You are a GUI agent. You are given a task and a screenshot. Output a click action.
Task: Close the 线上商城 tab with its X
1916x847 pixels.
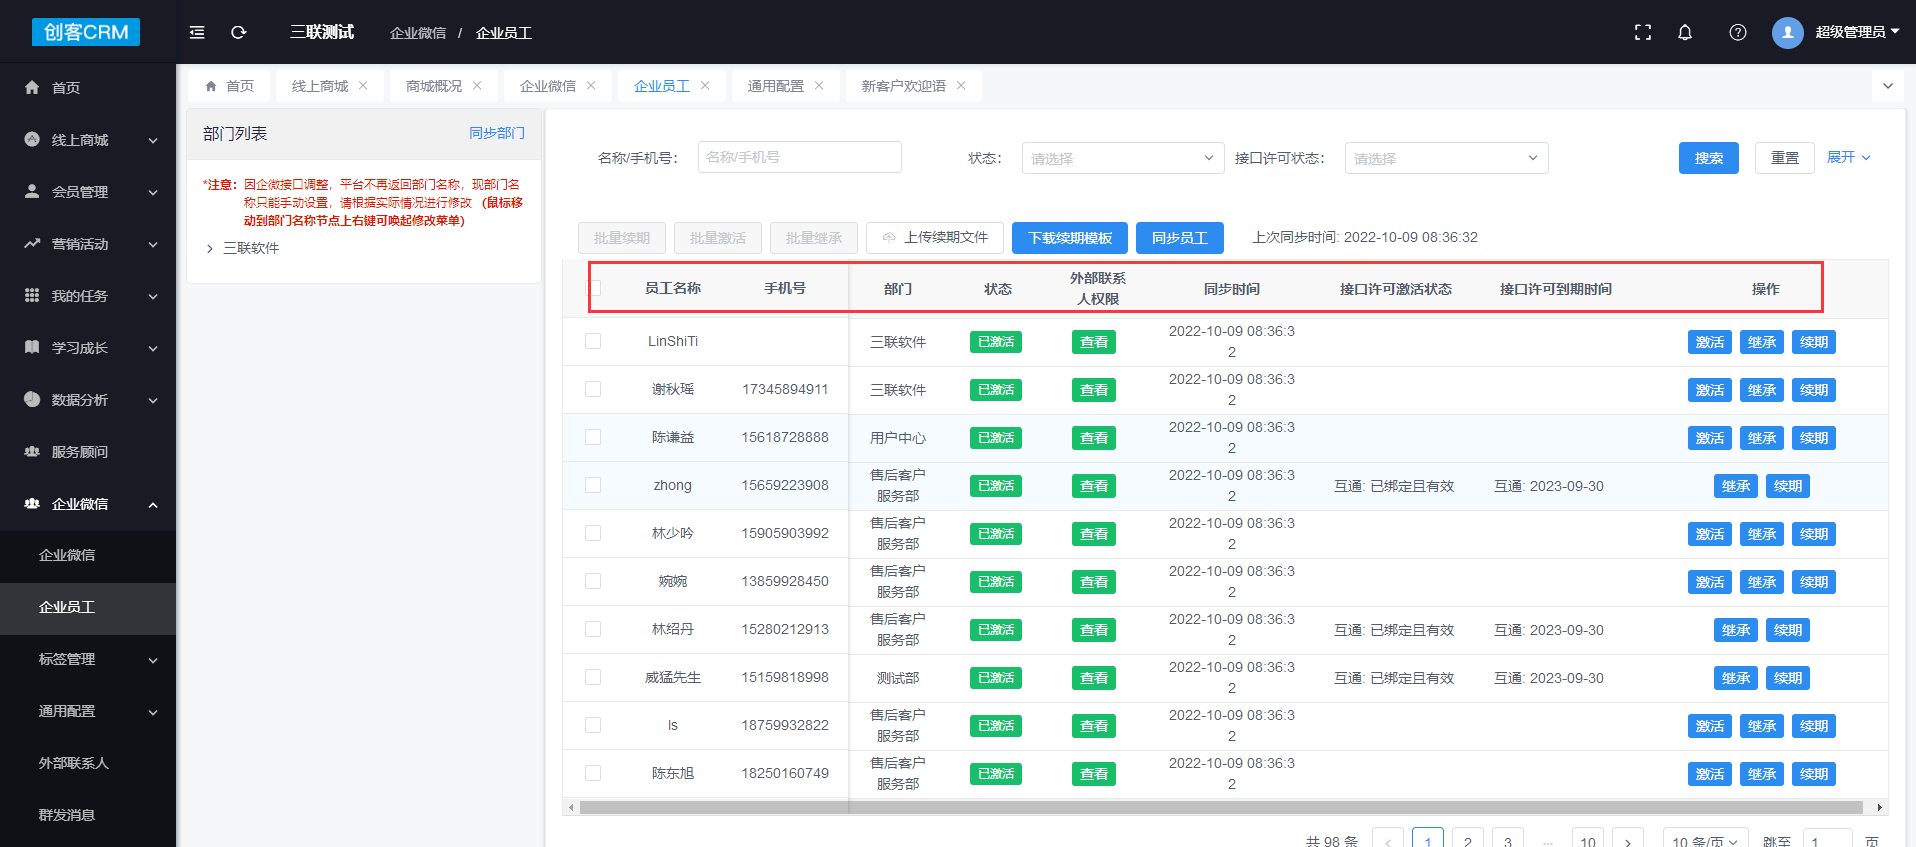363,86
